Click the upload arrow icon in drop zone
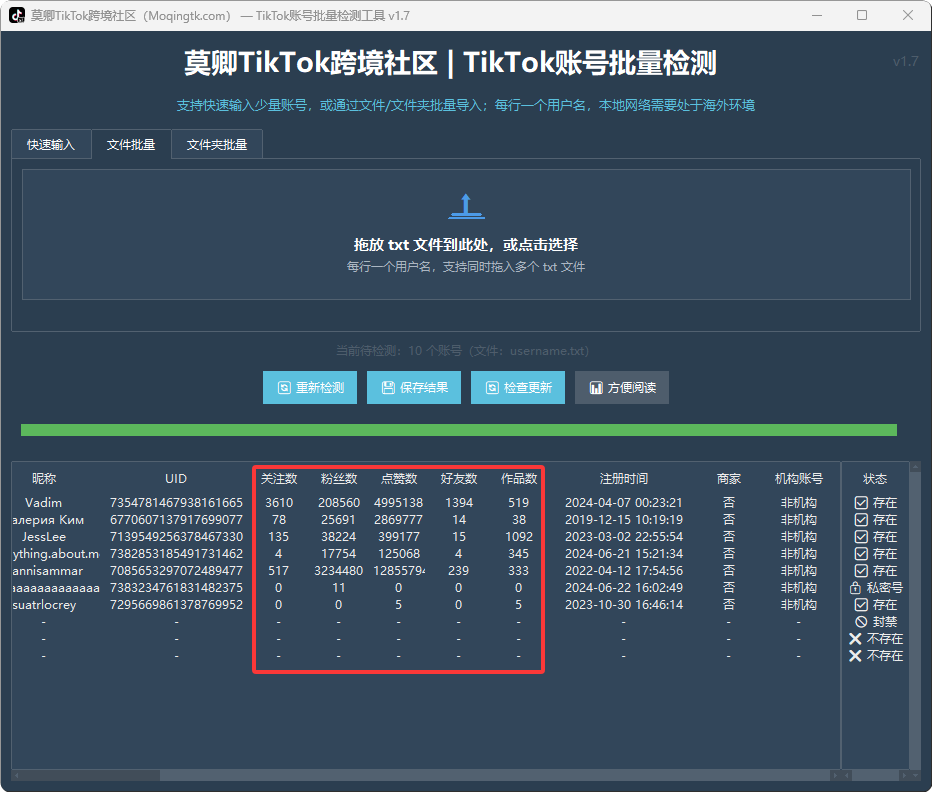The image size is (932, 792). [x=466, y=206]
